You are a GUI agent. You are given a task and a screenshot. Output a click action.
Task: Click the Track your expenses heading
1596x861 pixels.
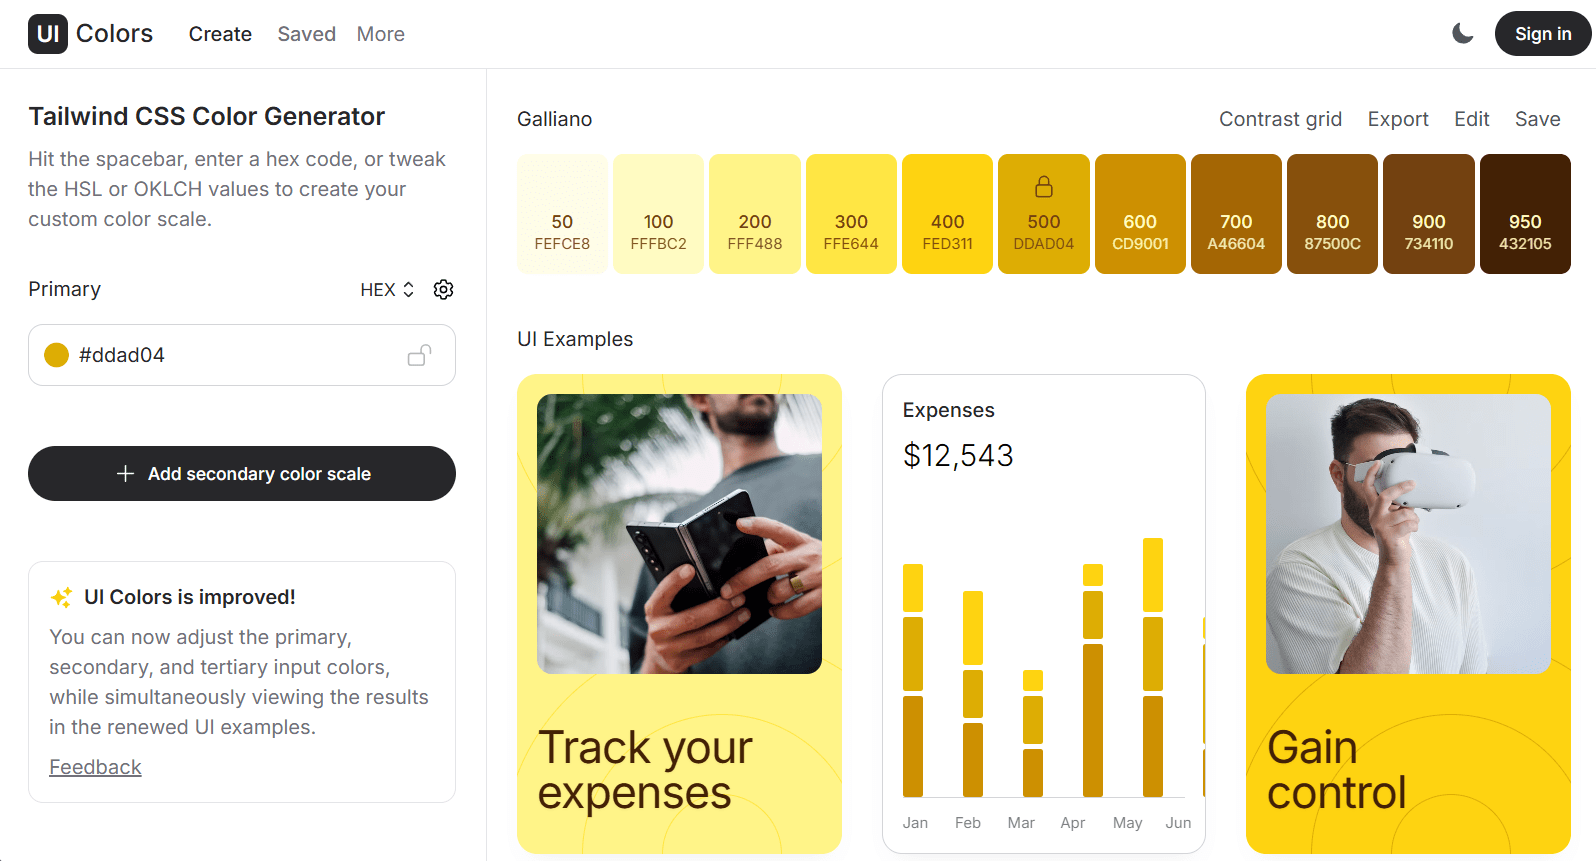[x=645, y=770]
